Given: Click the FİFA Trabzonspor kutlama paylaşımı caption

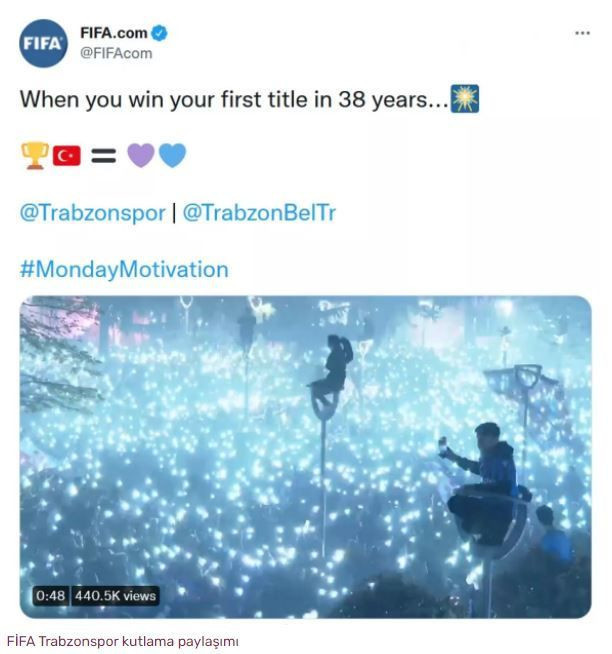Looking at the screenshot, I should (123, 641).
